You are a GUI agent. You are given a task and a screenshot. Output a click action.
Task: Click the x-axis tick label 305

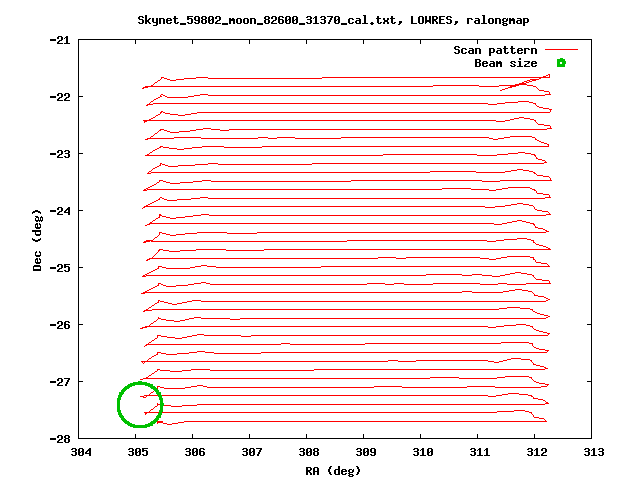(138, 452)
